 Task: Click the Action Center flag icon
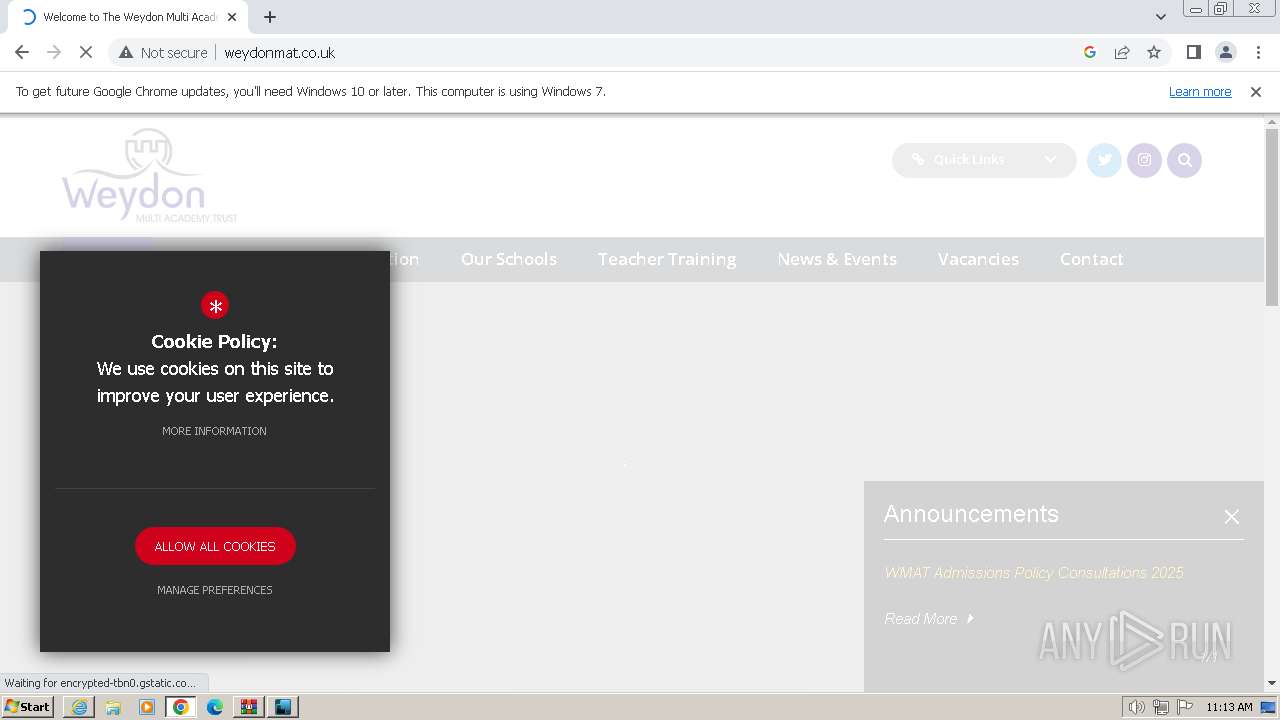[x=1185, y=707]
